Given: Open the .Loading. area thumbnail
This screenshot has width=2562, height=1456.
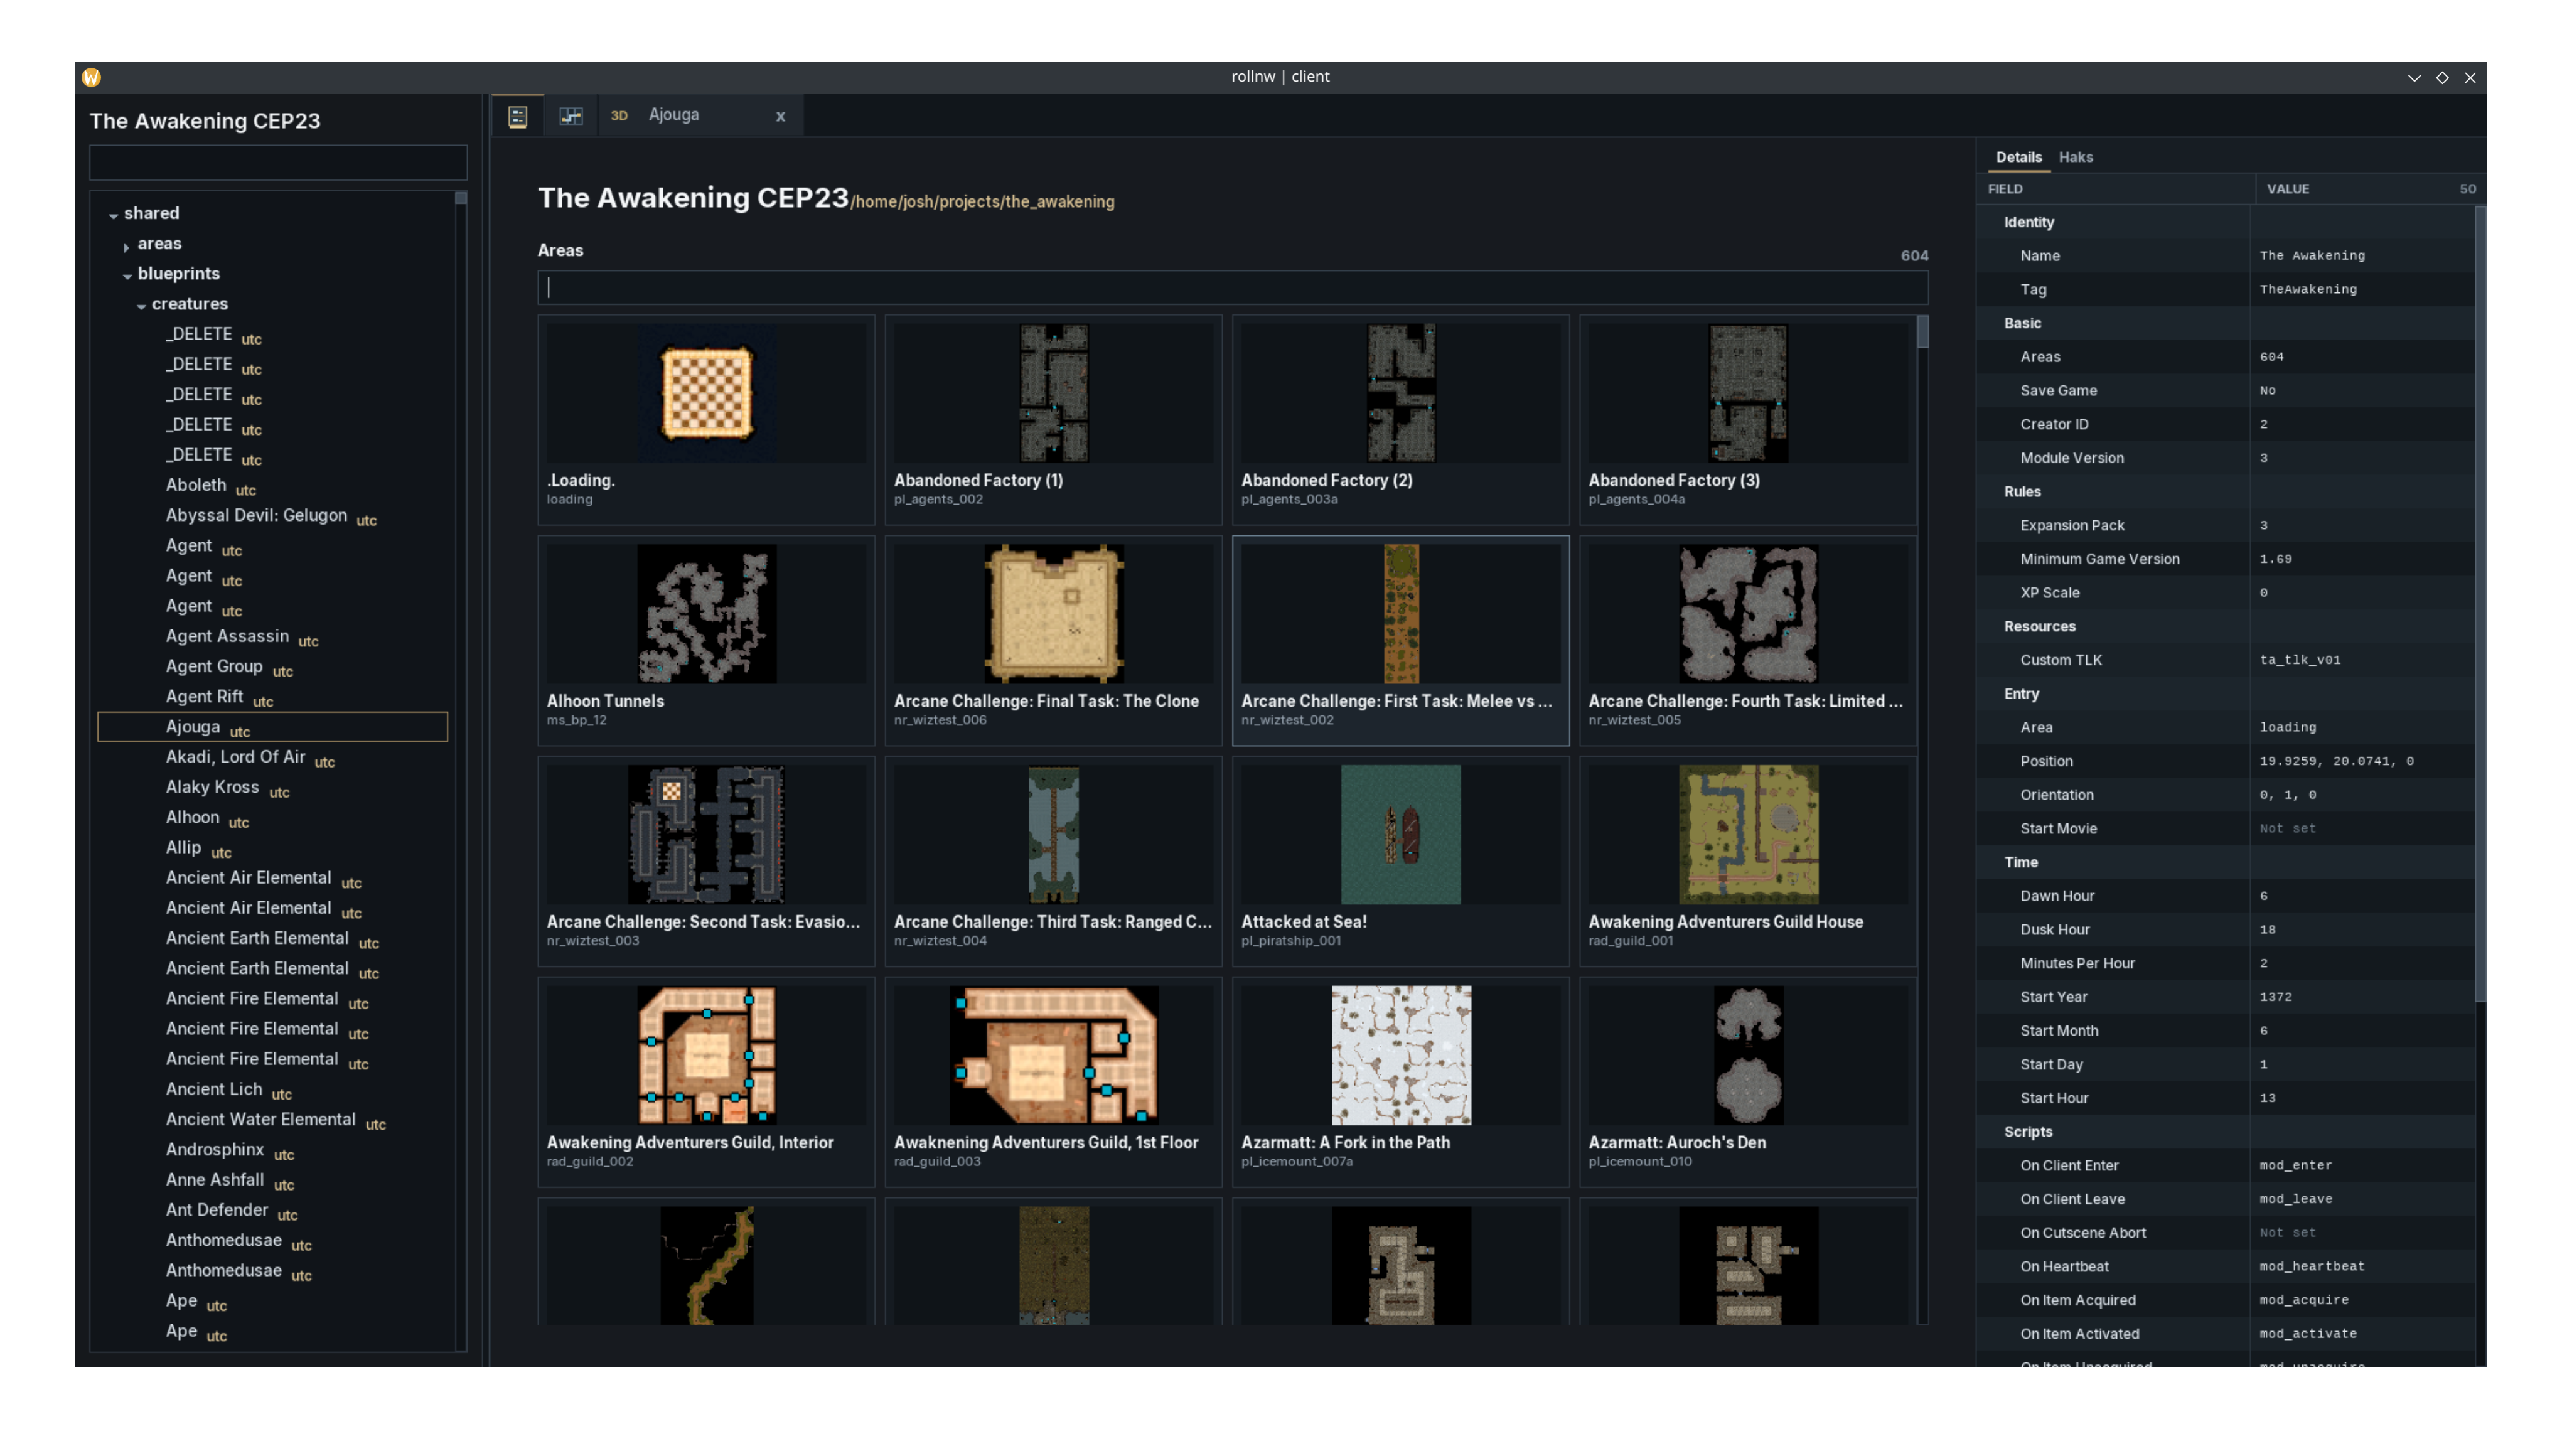Looking at the screenshot, I should (x=706, y=393).
